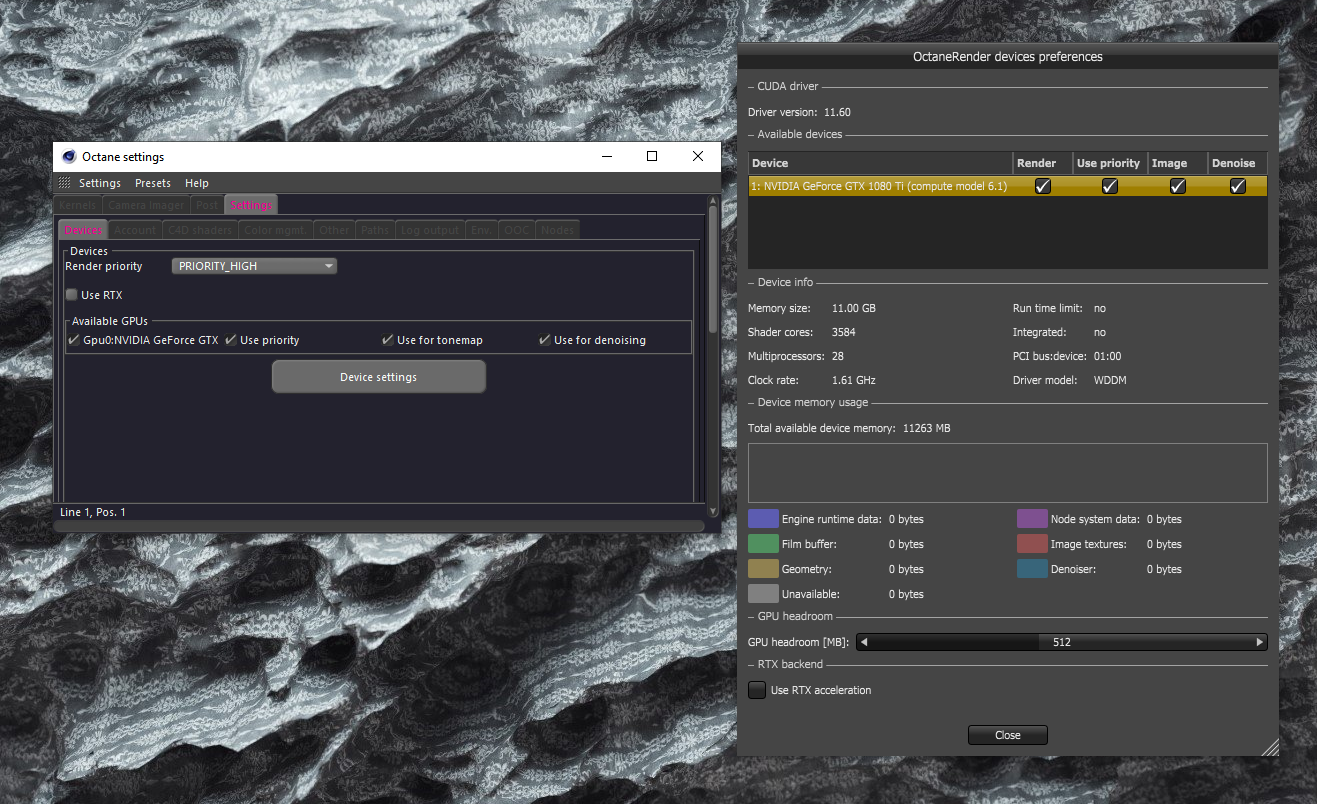Open the Settings menu in Octane settings
The image size is (1317, 804).
(x=100, y=183)
